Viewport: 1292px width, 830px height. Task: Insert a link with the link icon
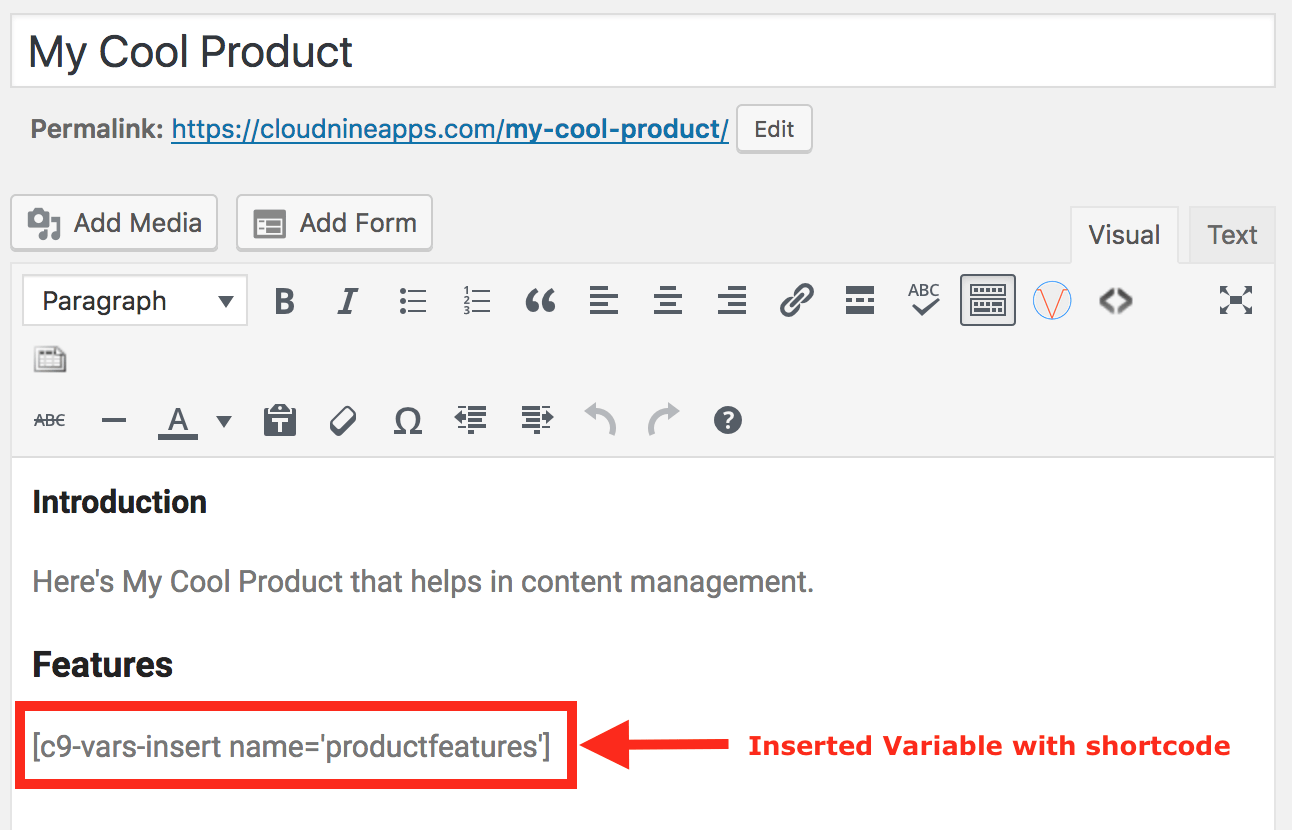click(796, 300)
